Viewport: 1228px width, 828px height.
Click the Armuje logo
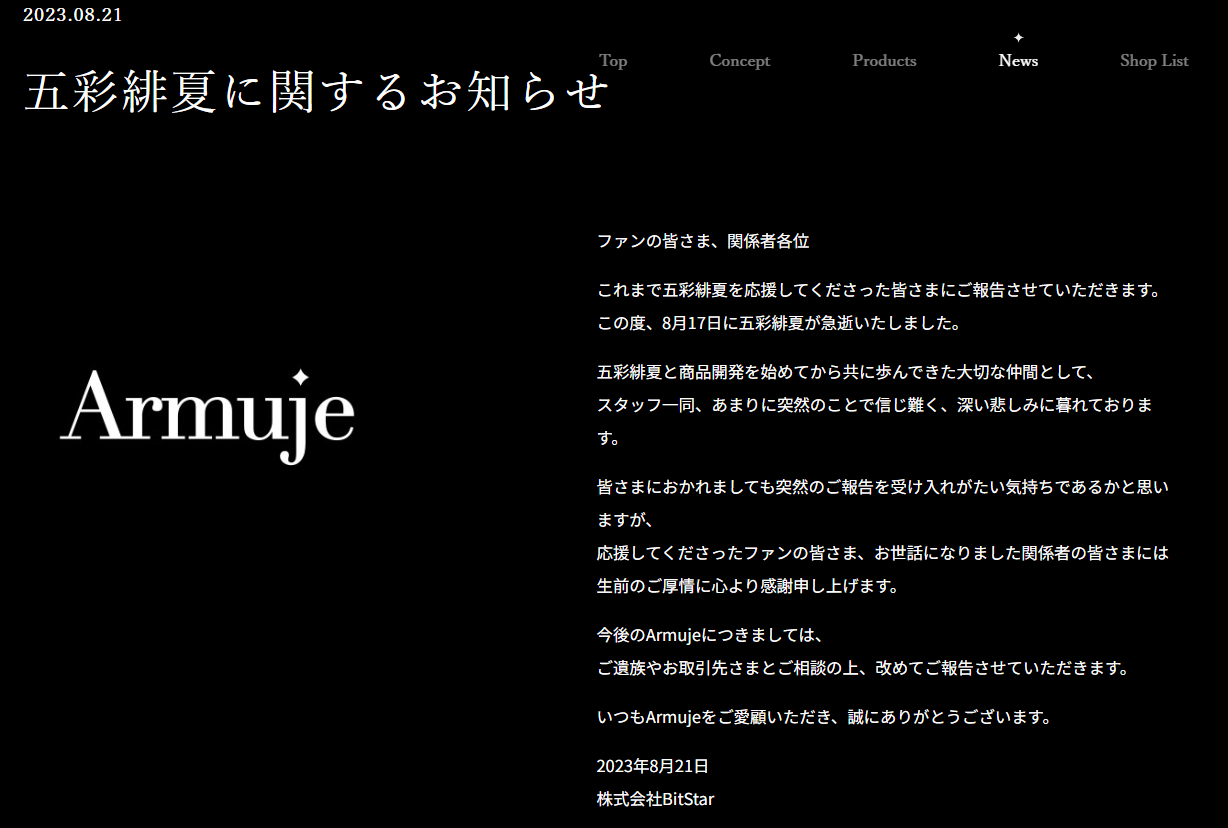(210, 414)
